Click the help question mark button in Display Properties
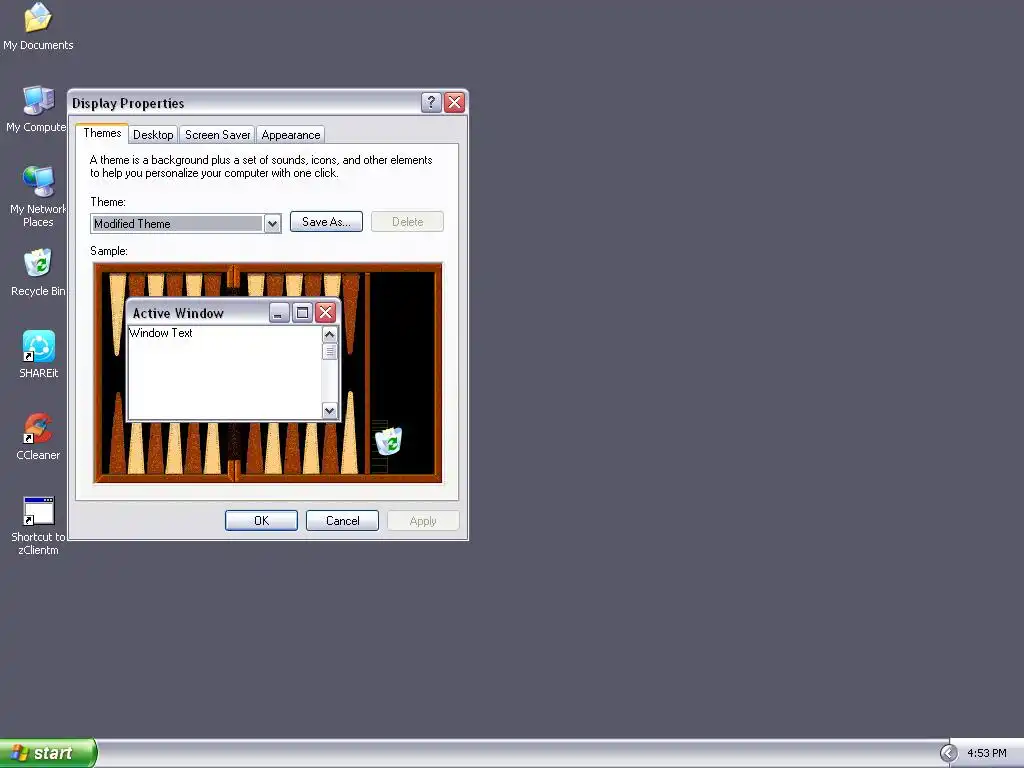The image size is (1024, 768). (x=431, y=103)
